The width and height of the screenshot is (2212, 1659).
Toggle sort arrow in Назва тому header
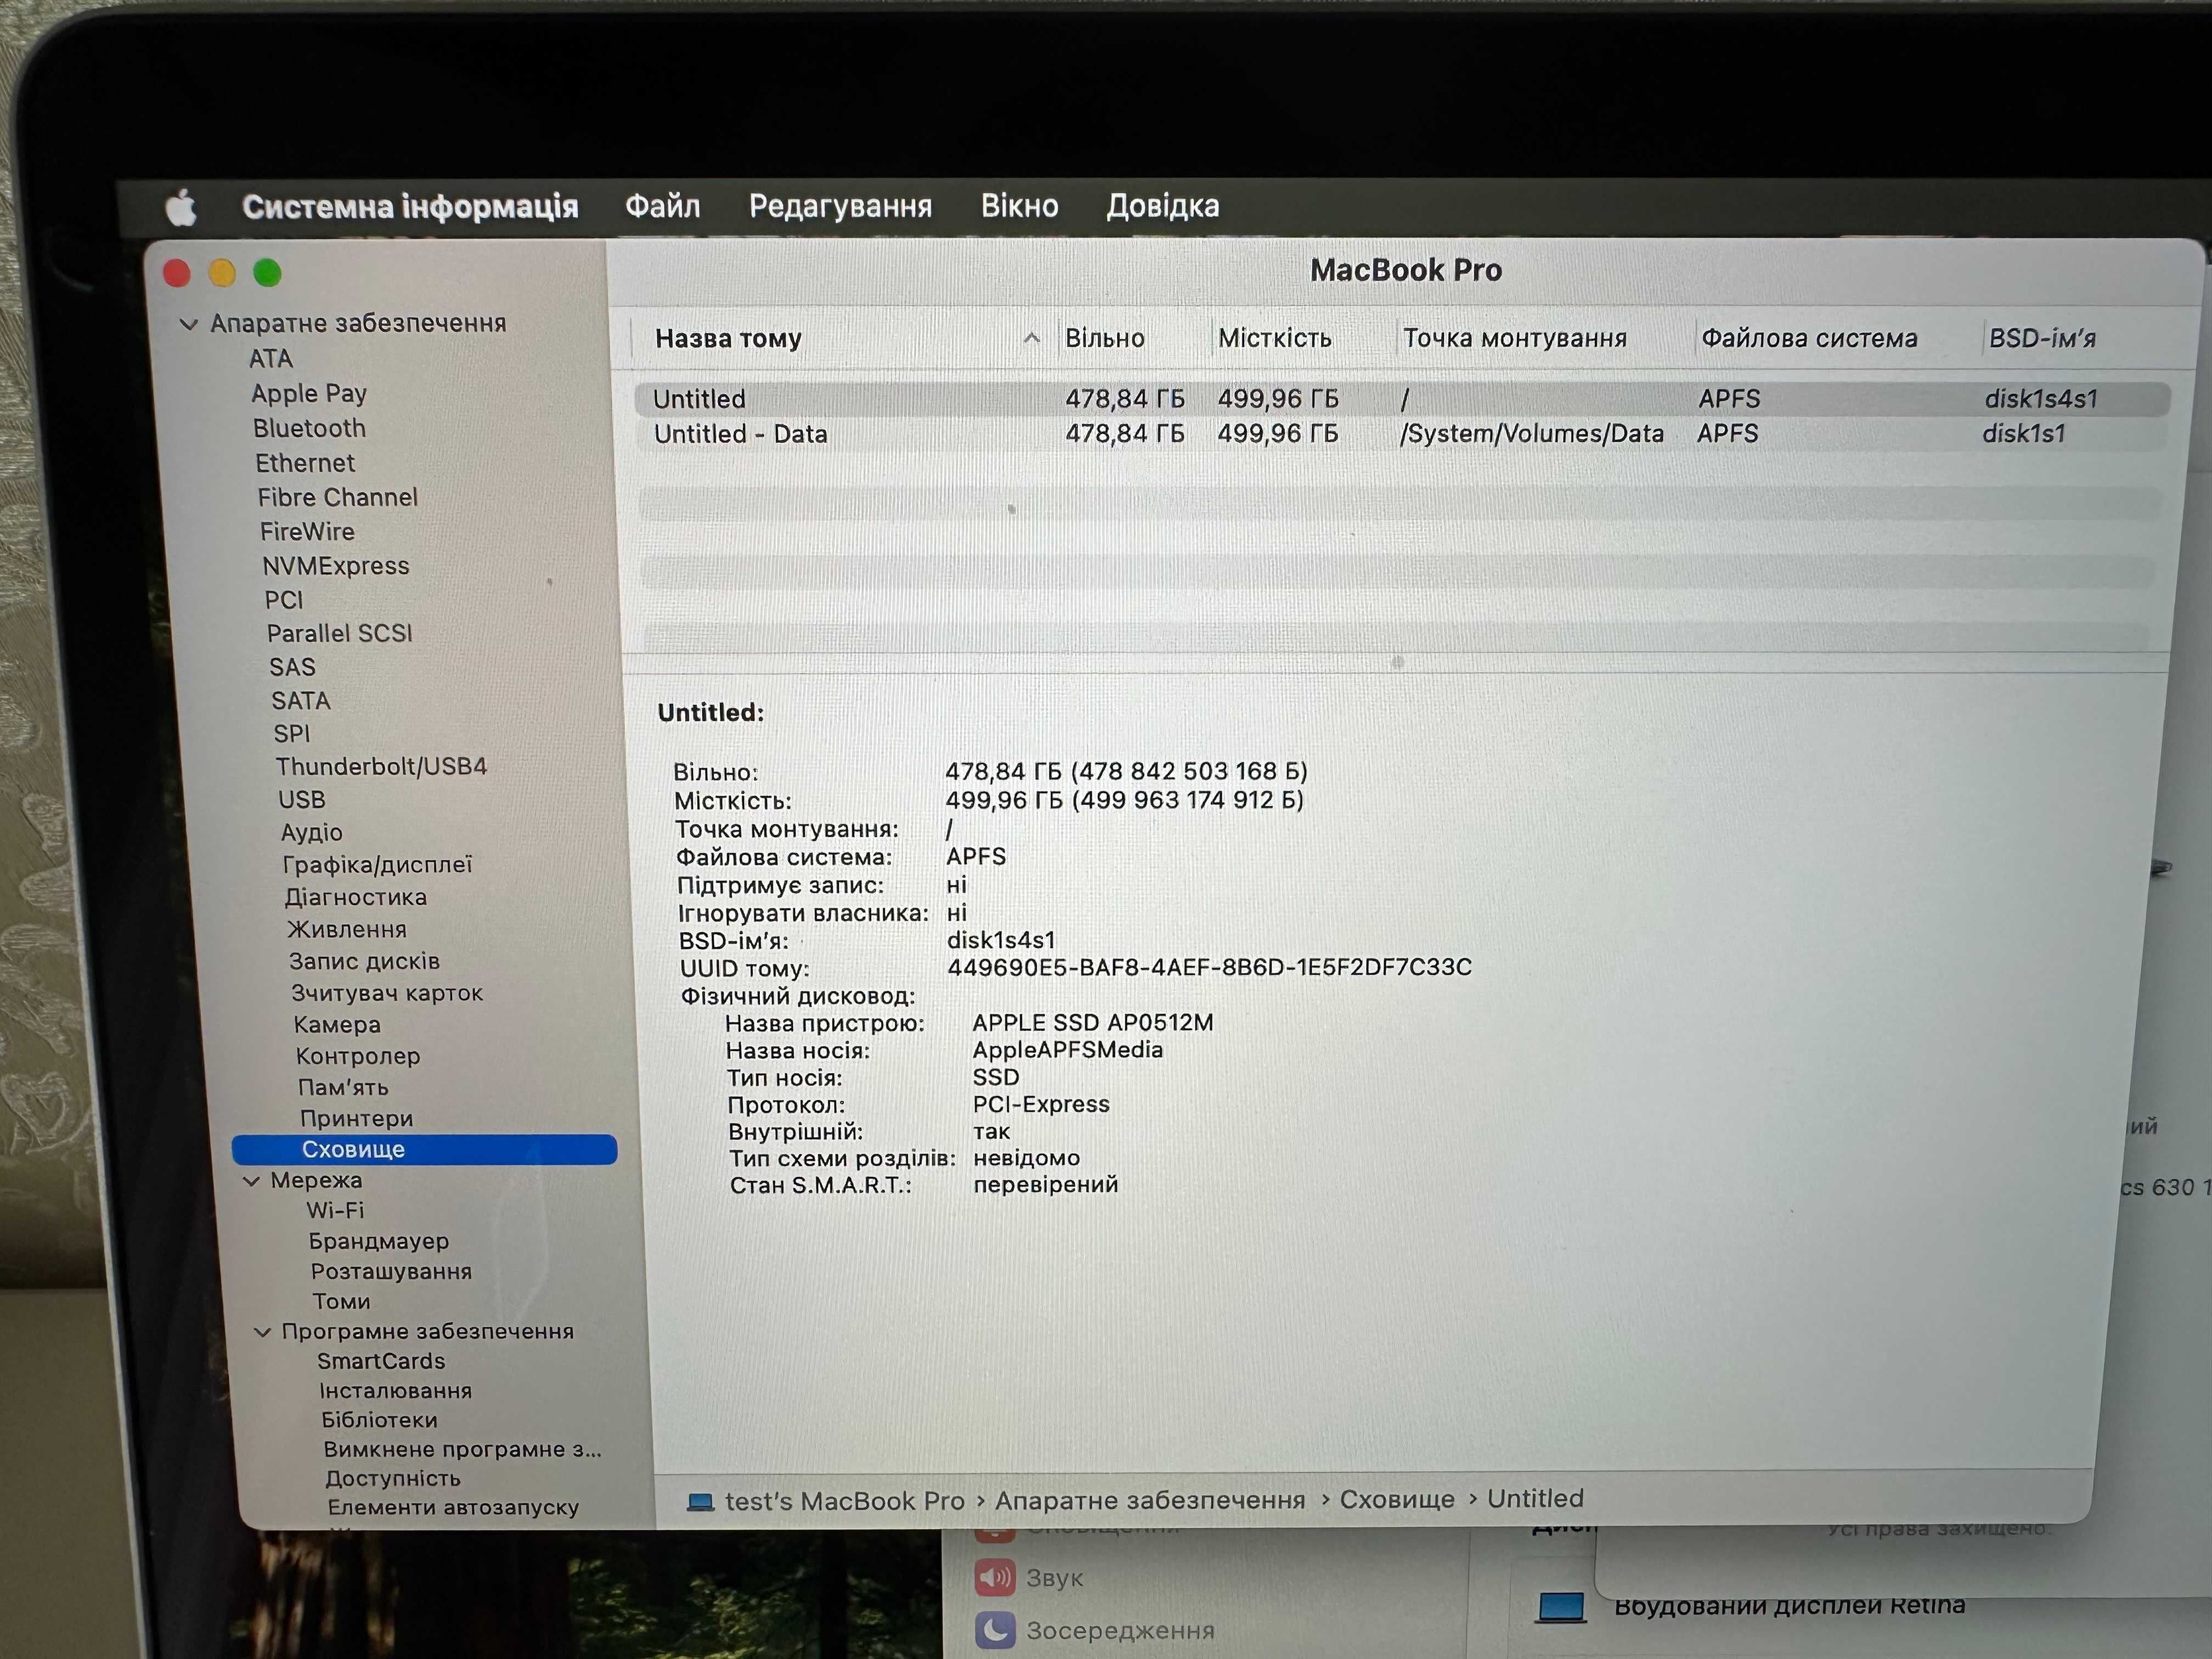tap(1032, 339)
